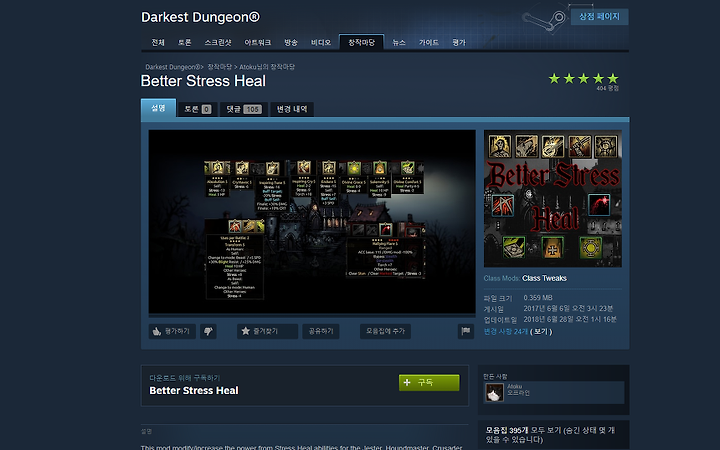
Task: Open the 모음집 395개 collections link
Action: [507, 430]
